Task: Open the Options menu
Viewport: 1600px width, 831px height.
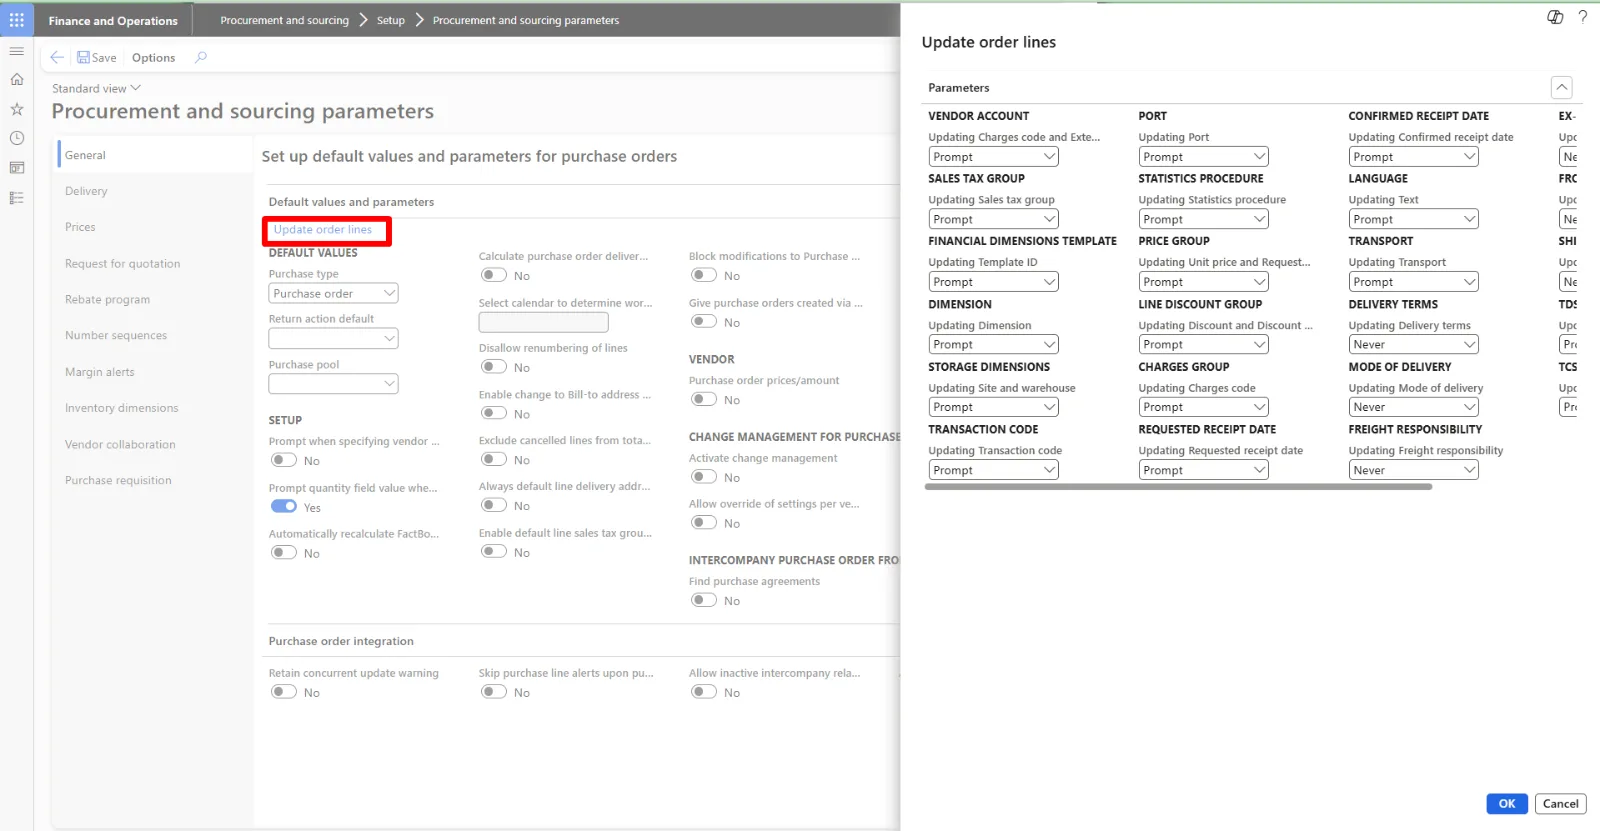Action: click(x=153, y=57)
